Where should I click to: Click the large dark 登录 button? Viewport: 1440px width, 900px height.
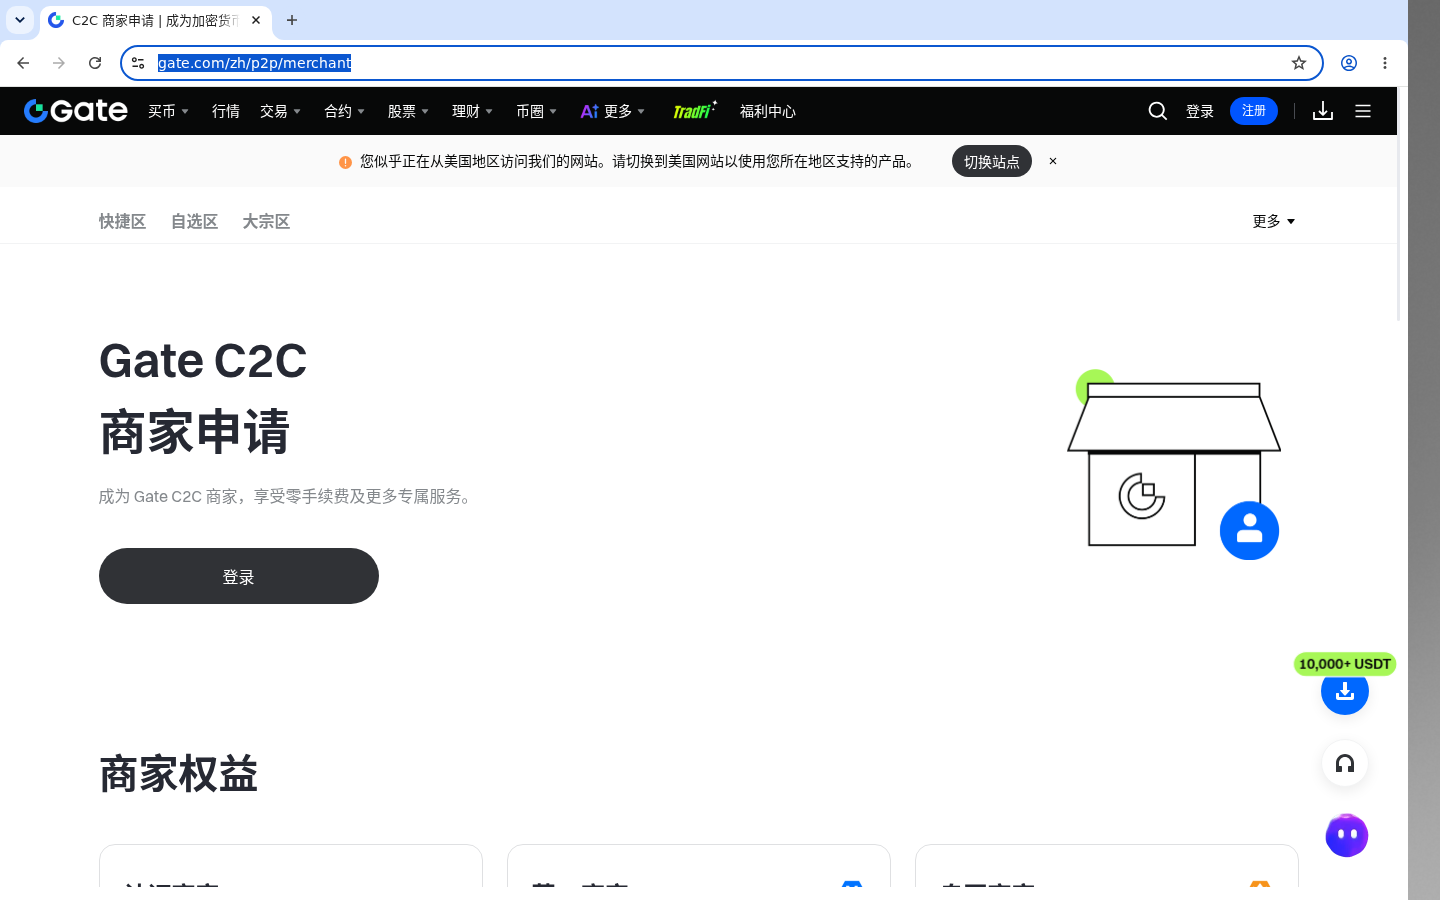pos(239,576)
